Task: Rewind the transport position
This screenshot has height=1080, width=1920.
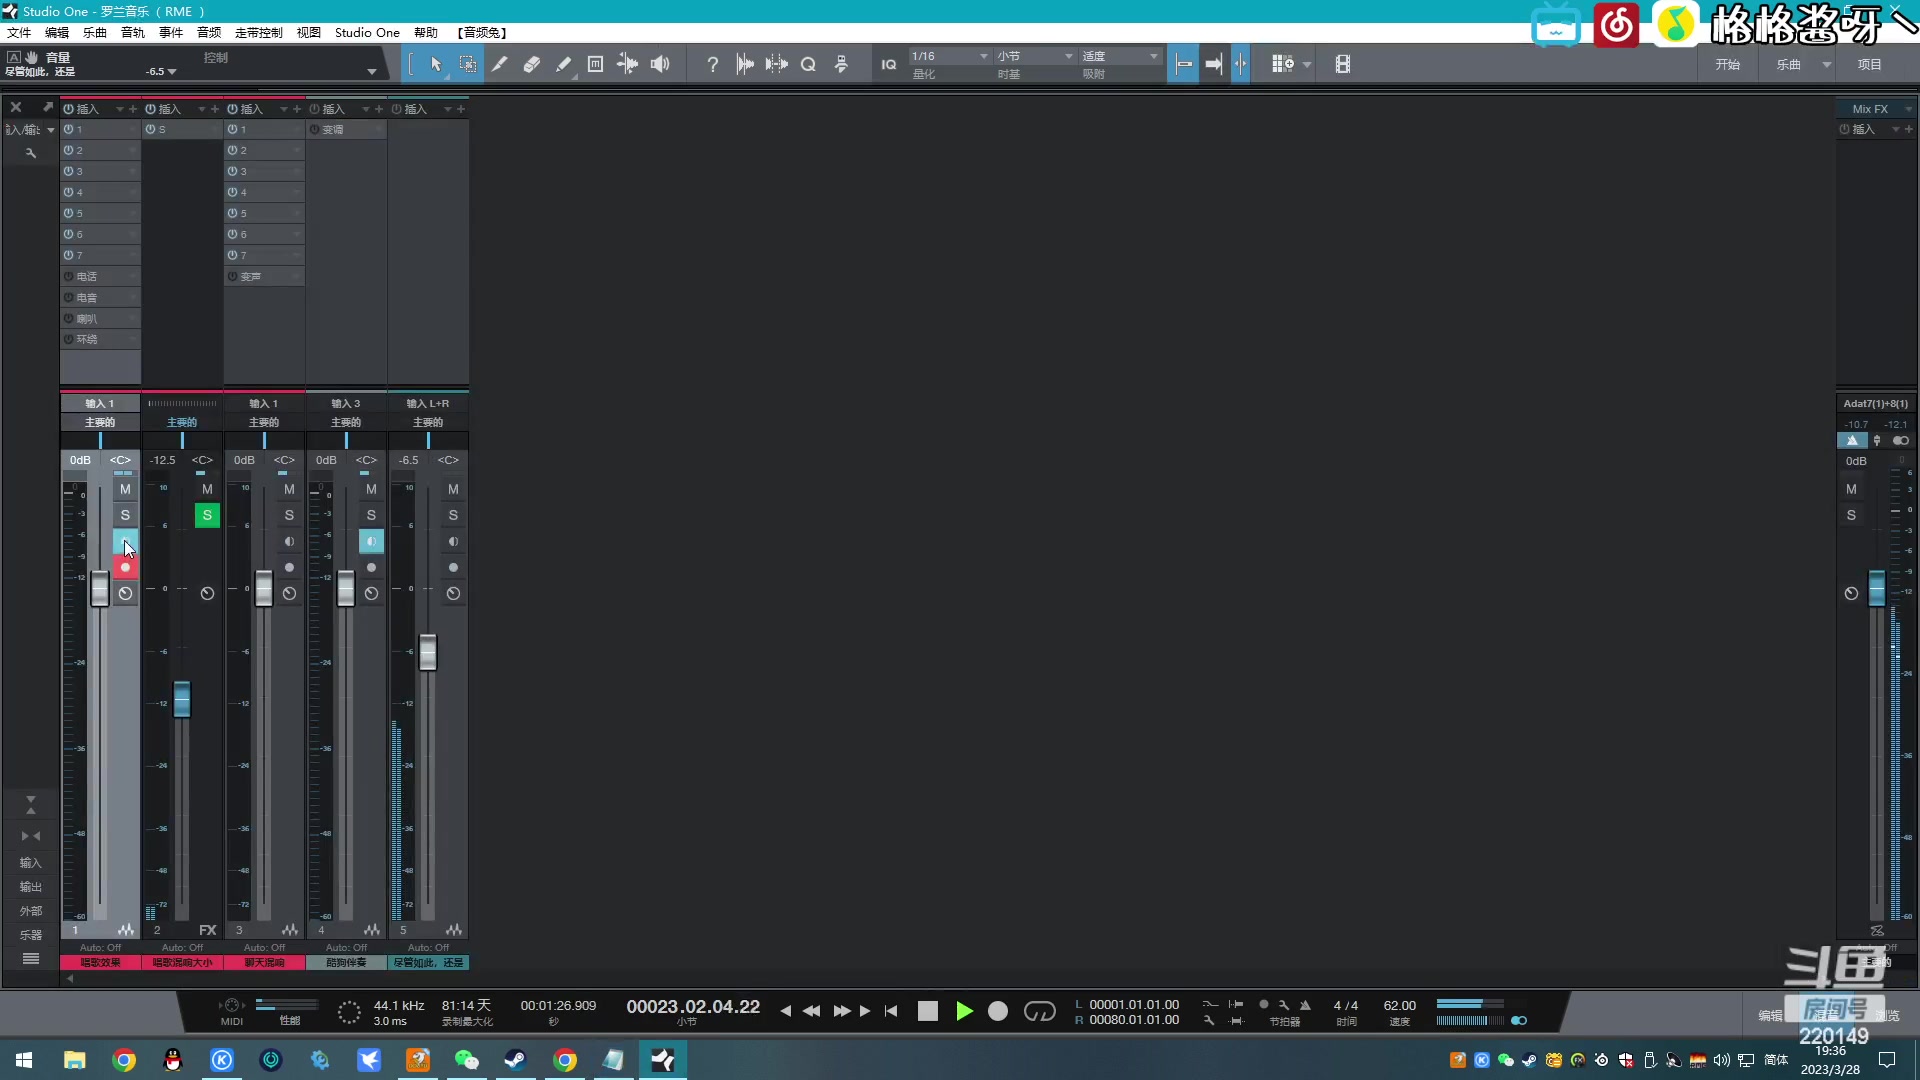Action: pos(811,1011)
